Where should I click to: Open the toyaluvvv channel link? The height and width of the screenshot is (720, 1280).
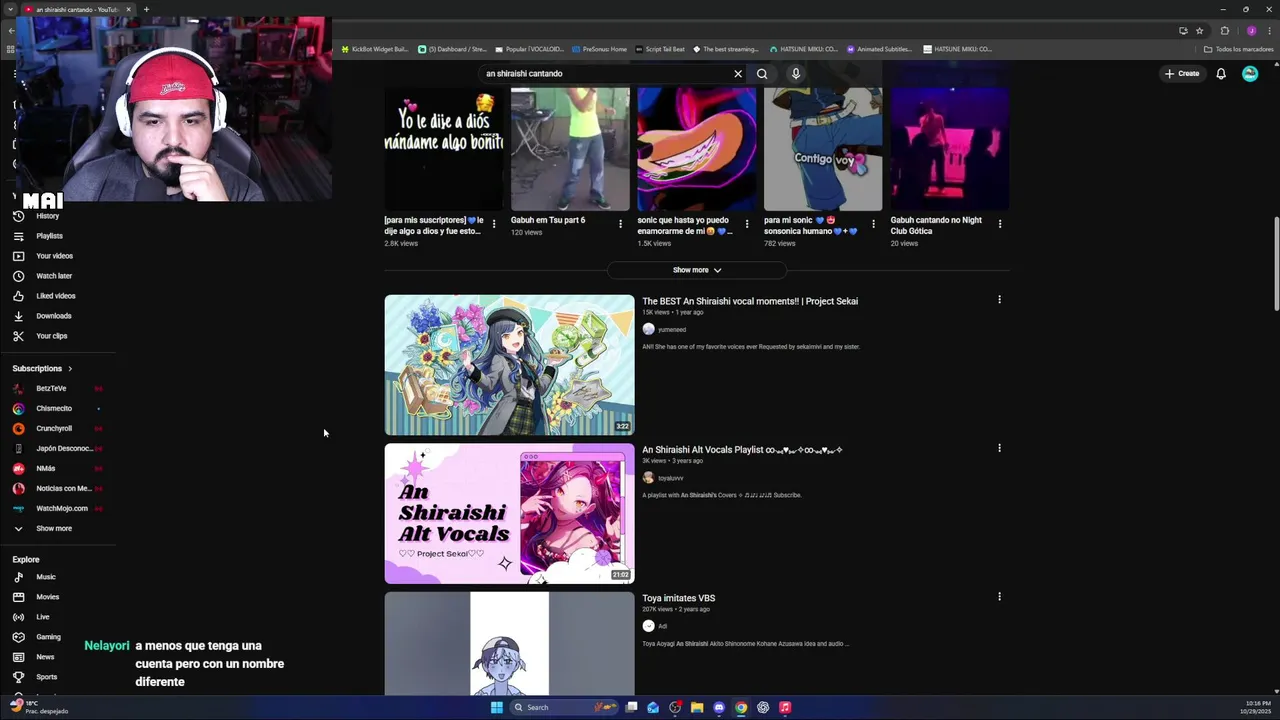670,478
